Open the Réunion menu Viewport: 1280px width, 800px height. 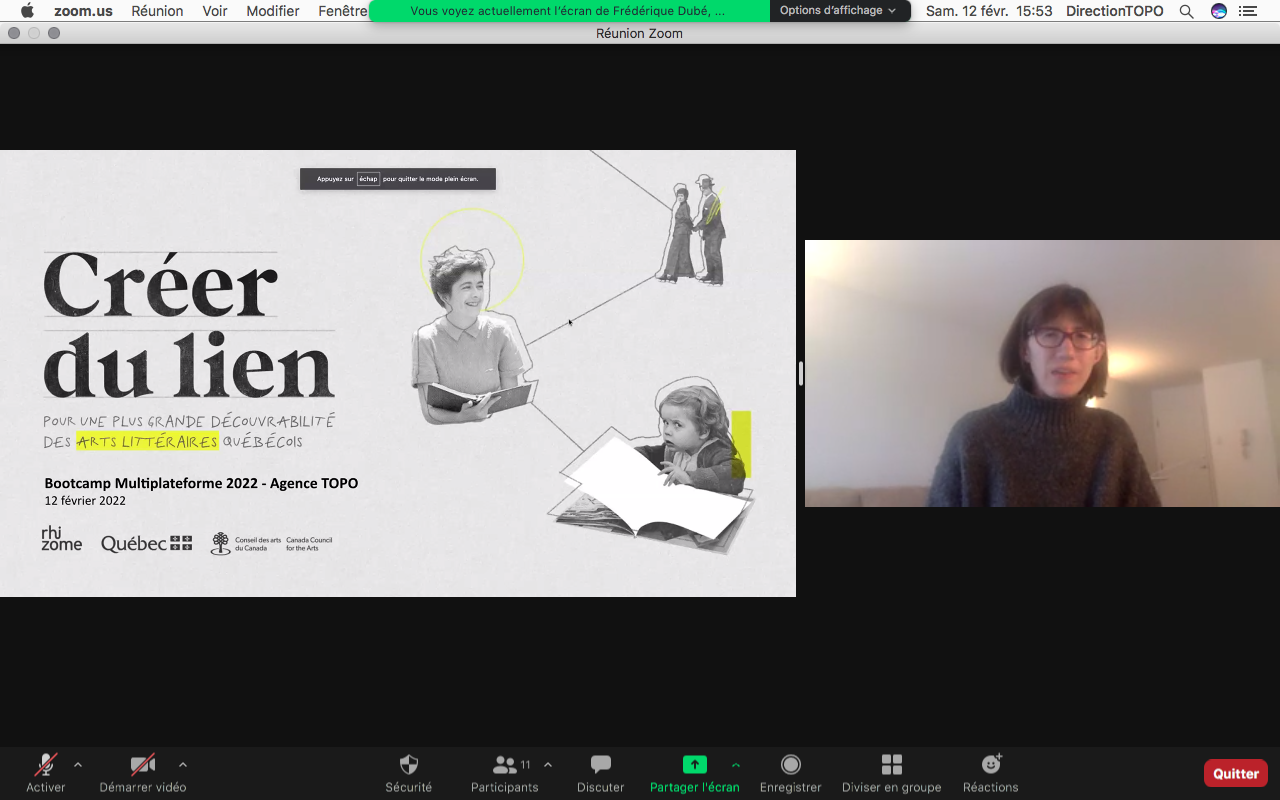(x=157, y=11)
